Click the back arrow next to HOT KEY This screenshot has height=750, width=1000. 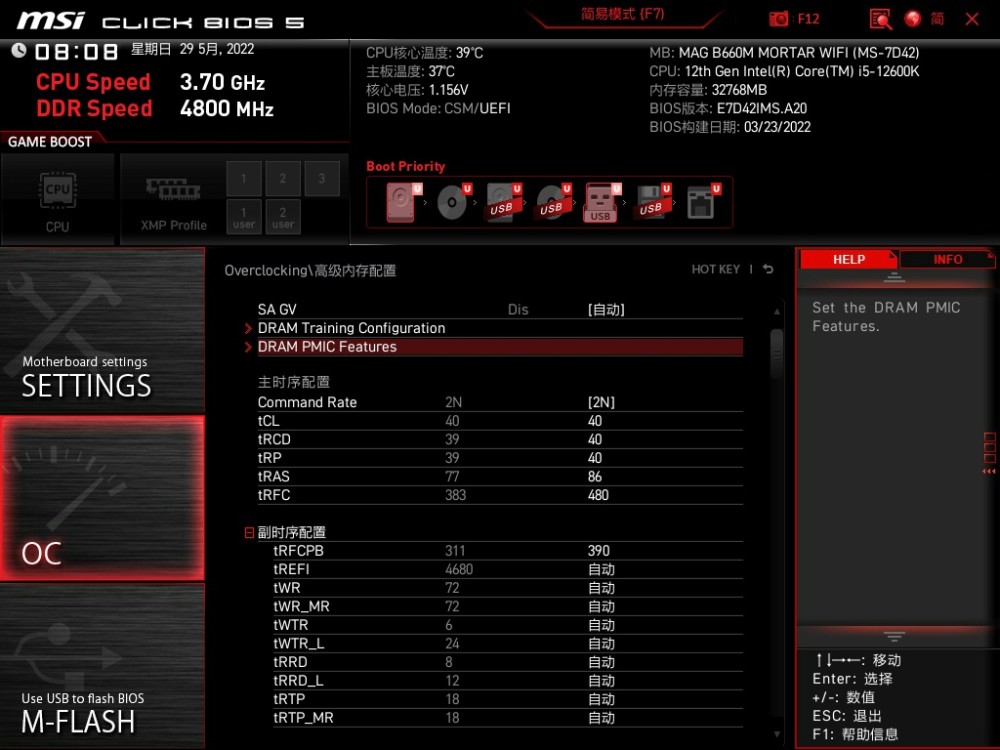[x=768, y=269]
